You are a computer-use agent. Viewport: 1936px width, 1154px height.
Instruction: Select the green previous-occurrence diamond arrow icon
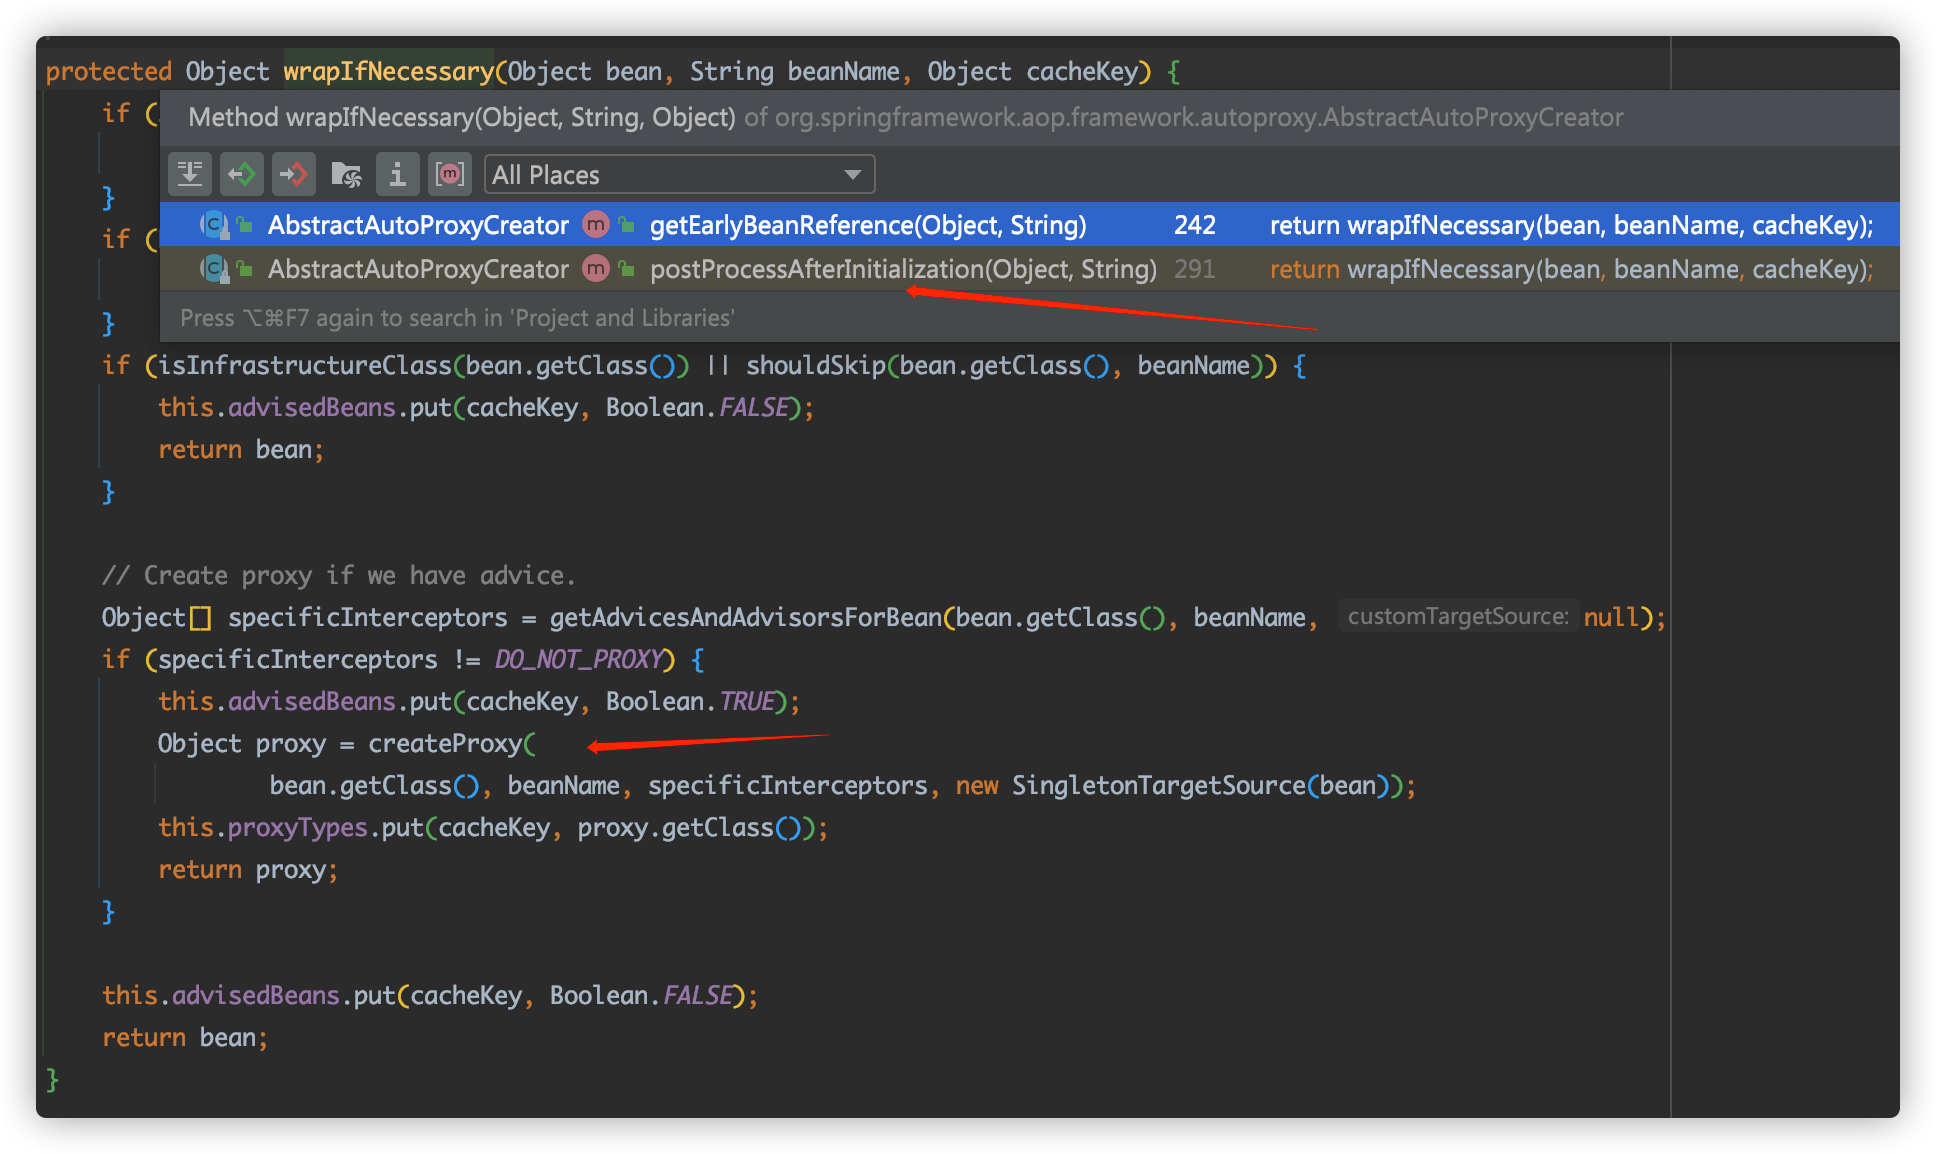241,173
